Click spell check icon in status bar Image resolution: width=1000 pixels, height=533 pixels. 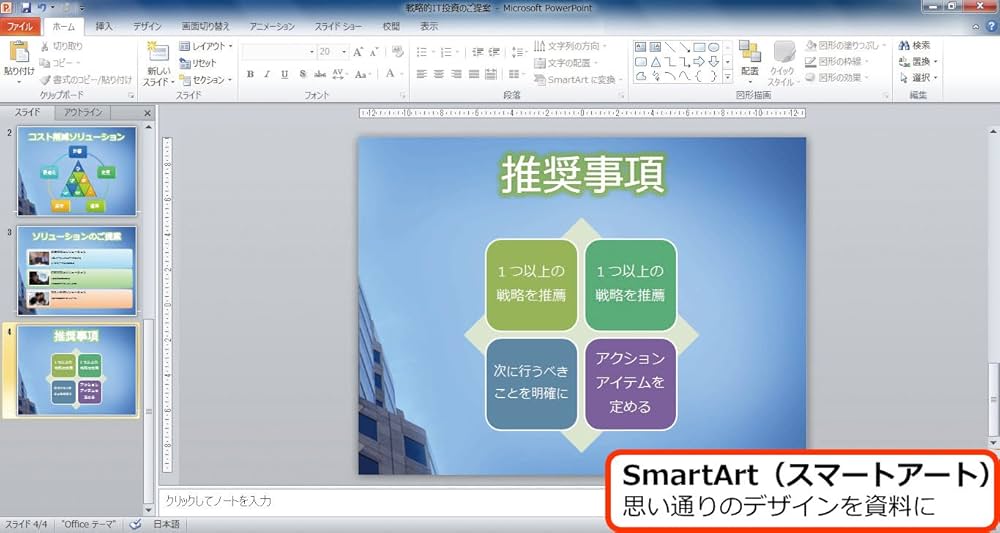[135, 524]
